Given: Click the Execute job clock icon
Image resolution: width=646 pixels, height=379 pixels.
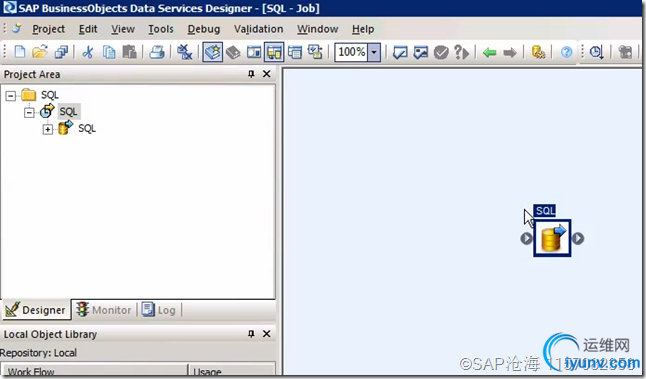Looking at the screenshot, I should pyautogui.click(x=596, y=52).
